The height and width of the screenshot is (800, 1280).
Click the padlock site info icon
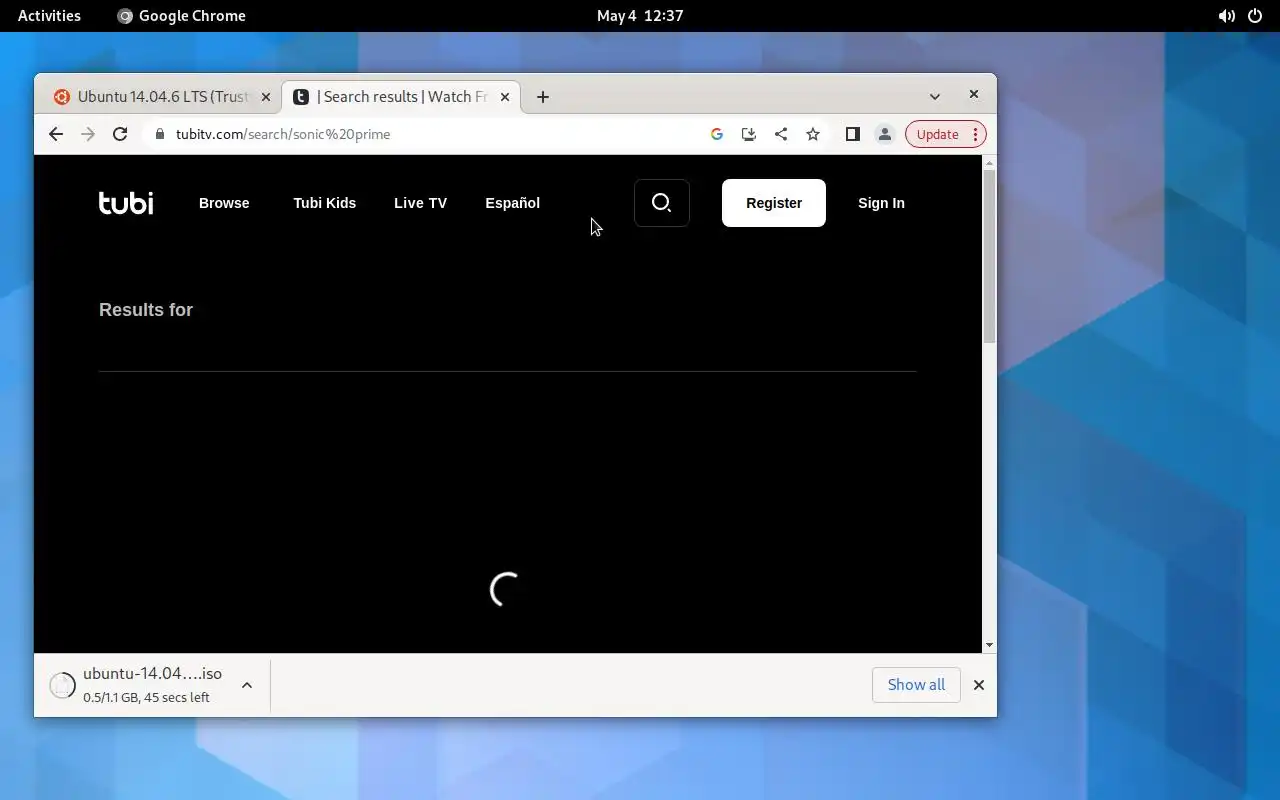click(159, 134)
